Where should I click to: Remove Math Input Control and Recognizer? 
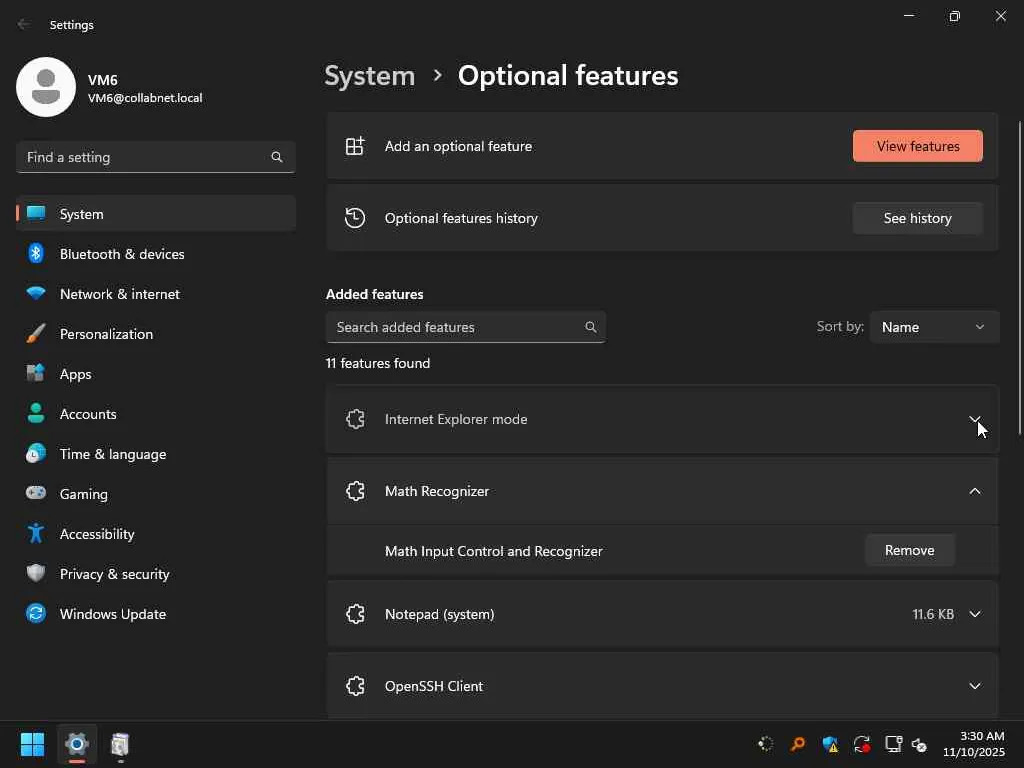909,551
